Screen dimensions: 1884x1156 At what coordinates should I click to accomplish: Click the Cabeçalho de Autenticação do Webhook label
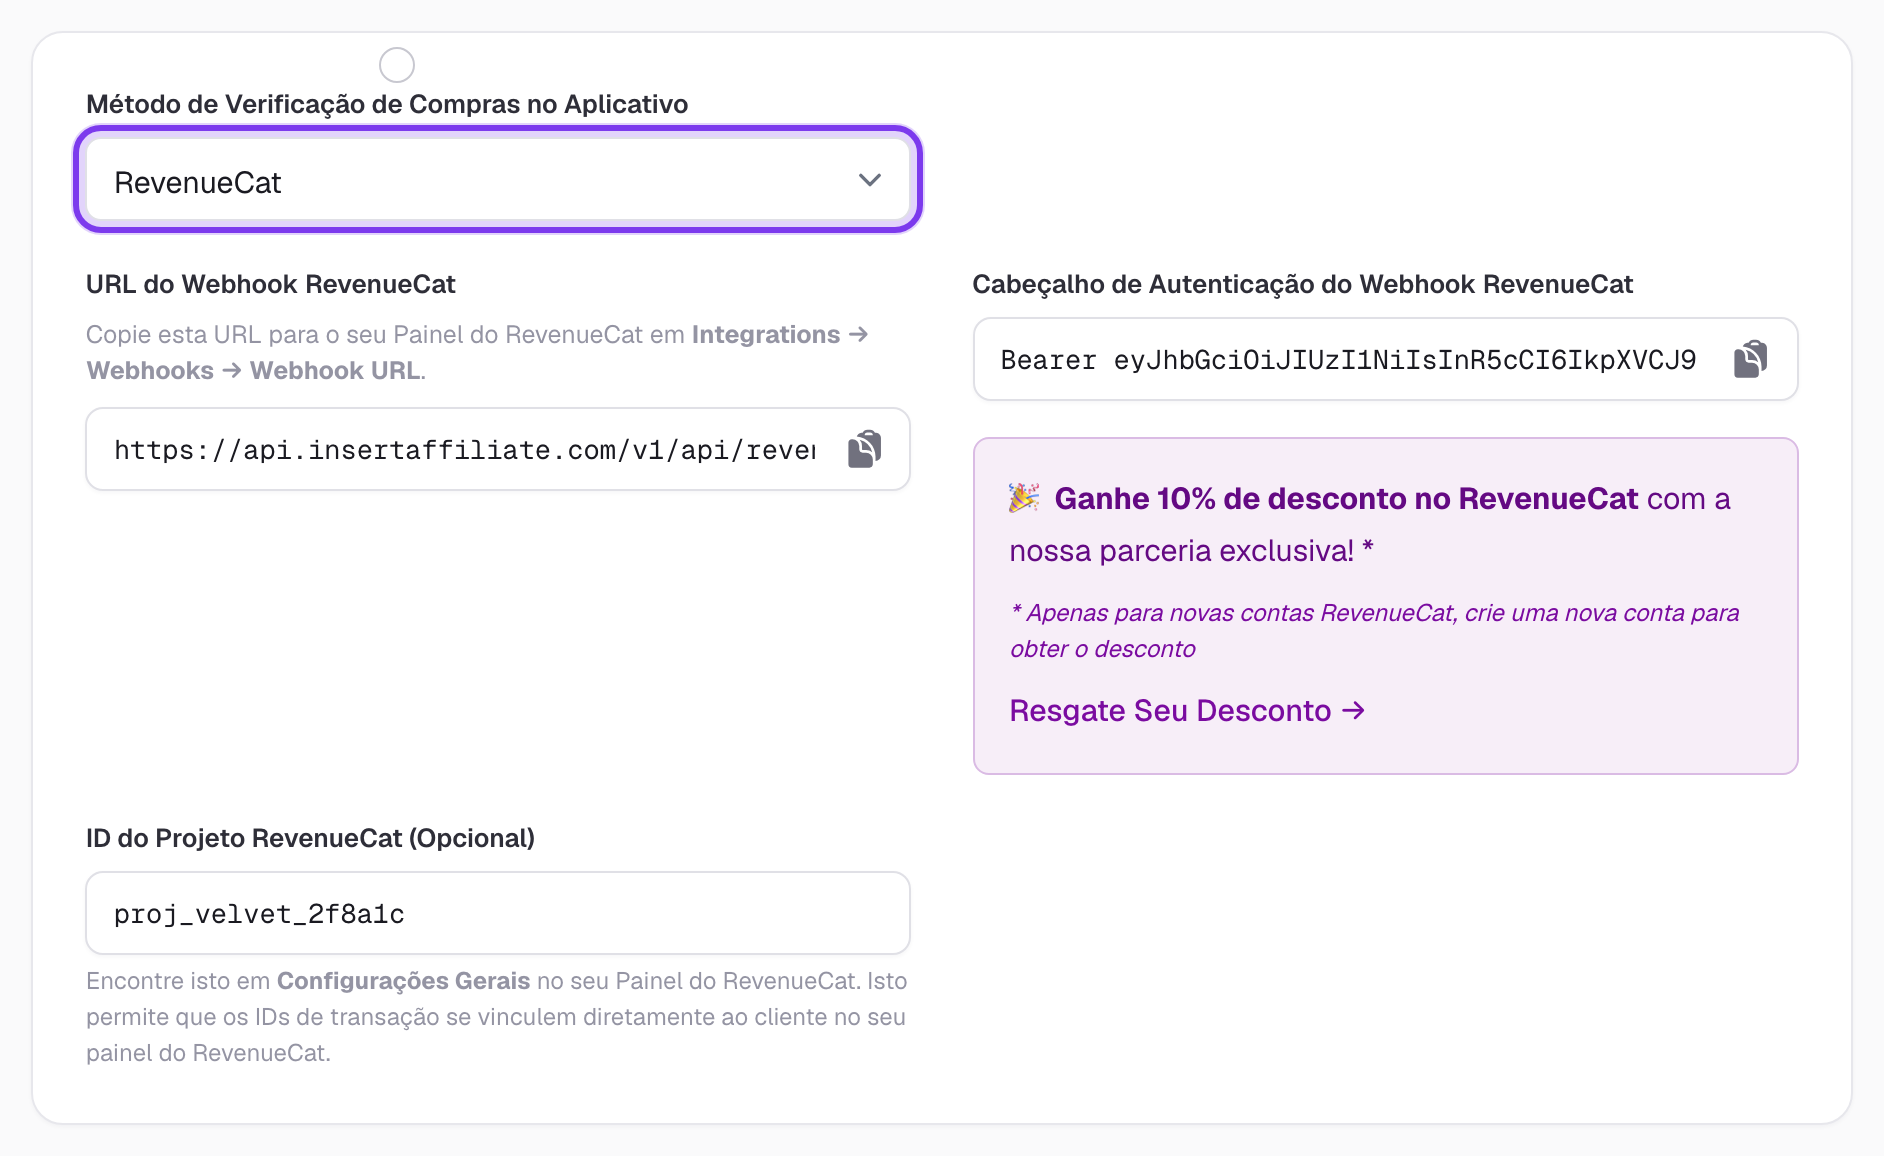pyautogui.click(x=1303, y=284)
